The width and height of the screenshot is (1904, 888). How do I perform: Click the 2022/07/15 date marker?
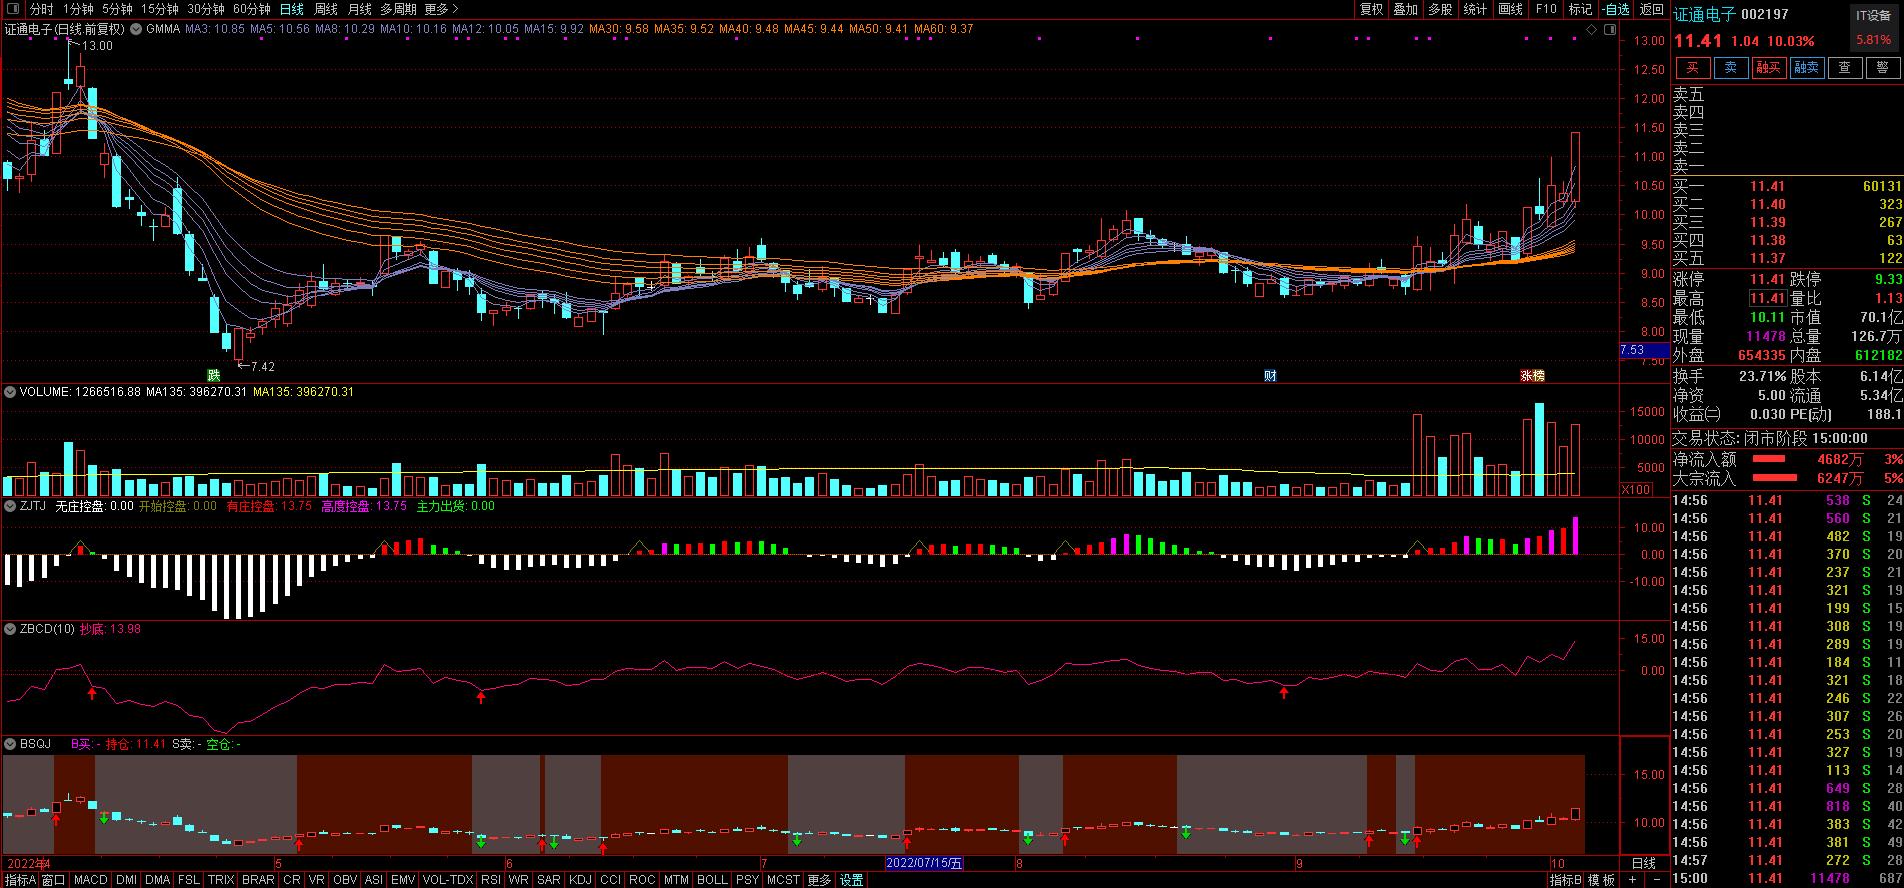click(926, 863)
